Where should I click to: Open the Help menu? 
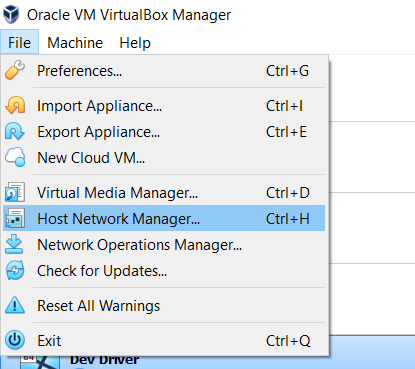(x=135, y=43)
